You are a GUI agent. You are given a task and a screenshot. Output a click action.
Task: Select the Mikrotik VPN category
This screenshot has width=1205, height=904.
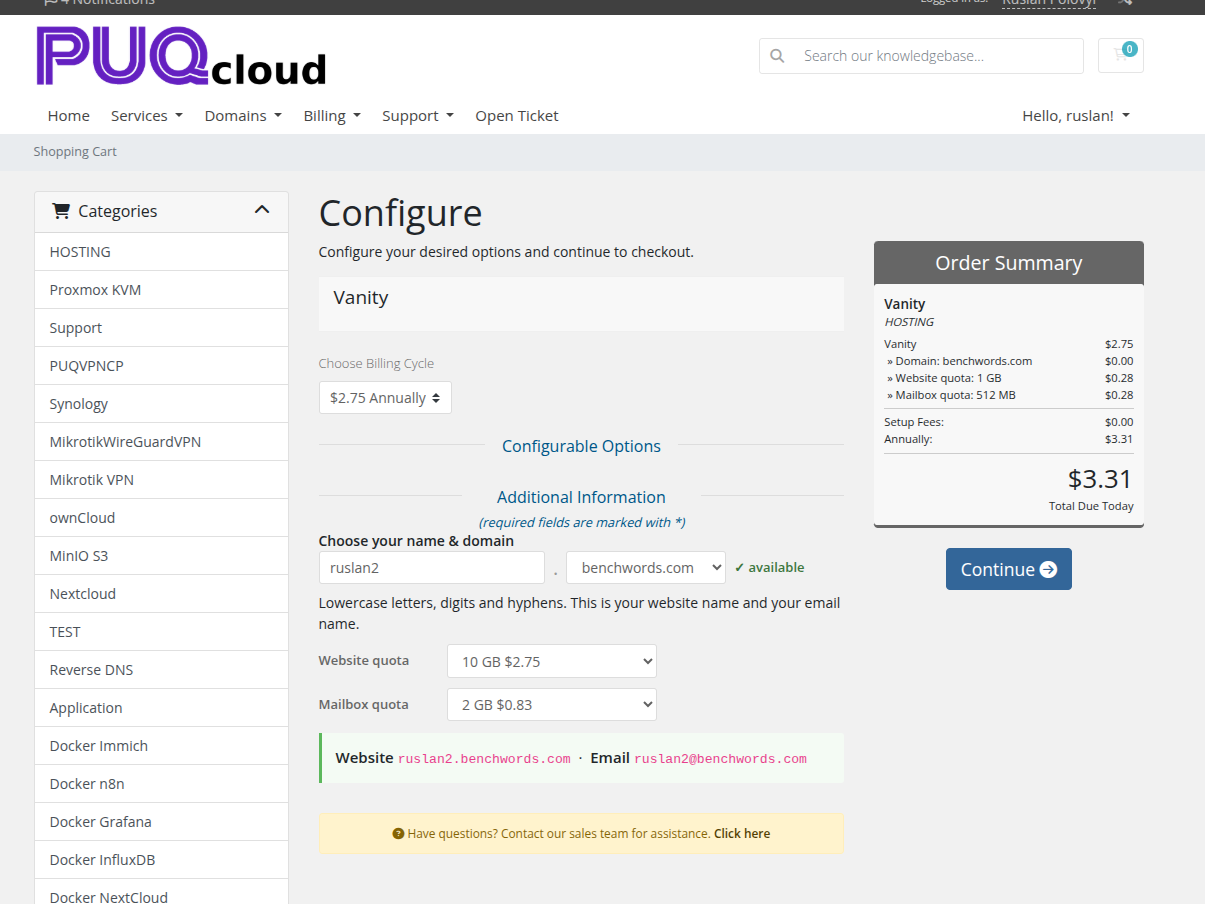pyautogui.click(x=161, y=480)
